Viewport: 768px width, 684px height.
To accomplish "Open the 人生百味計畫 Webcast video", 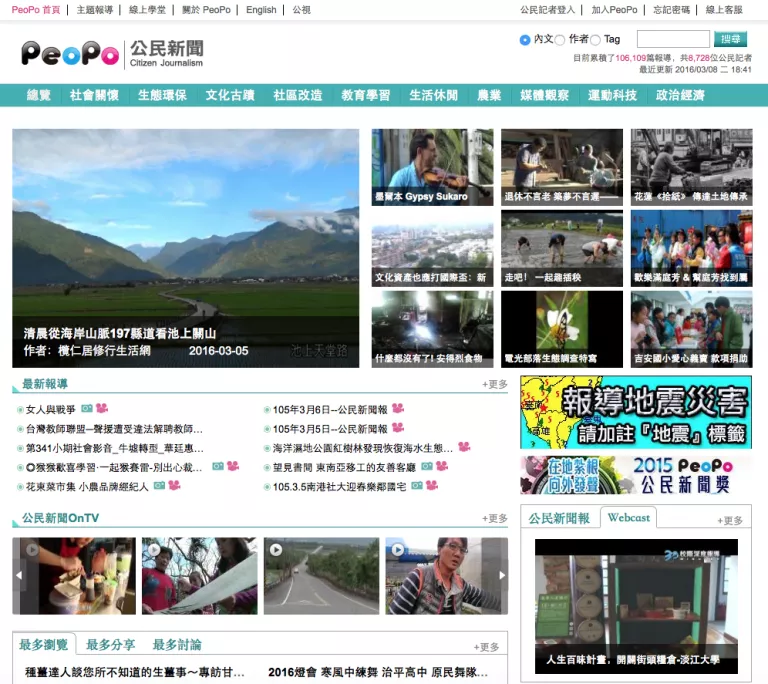I will pos(636,606).
